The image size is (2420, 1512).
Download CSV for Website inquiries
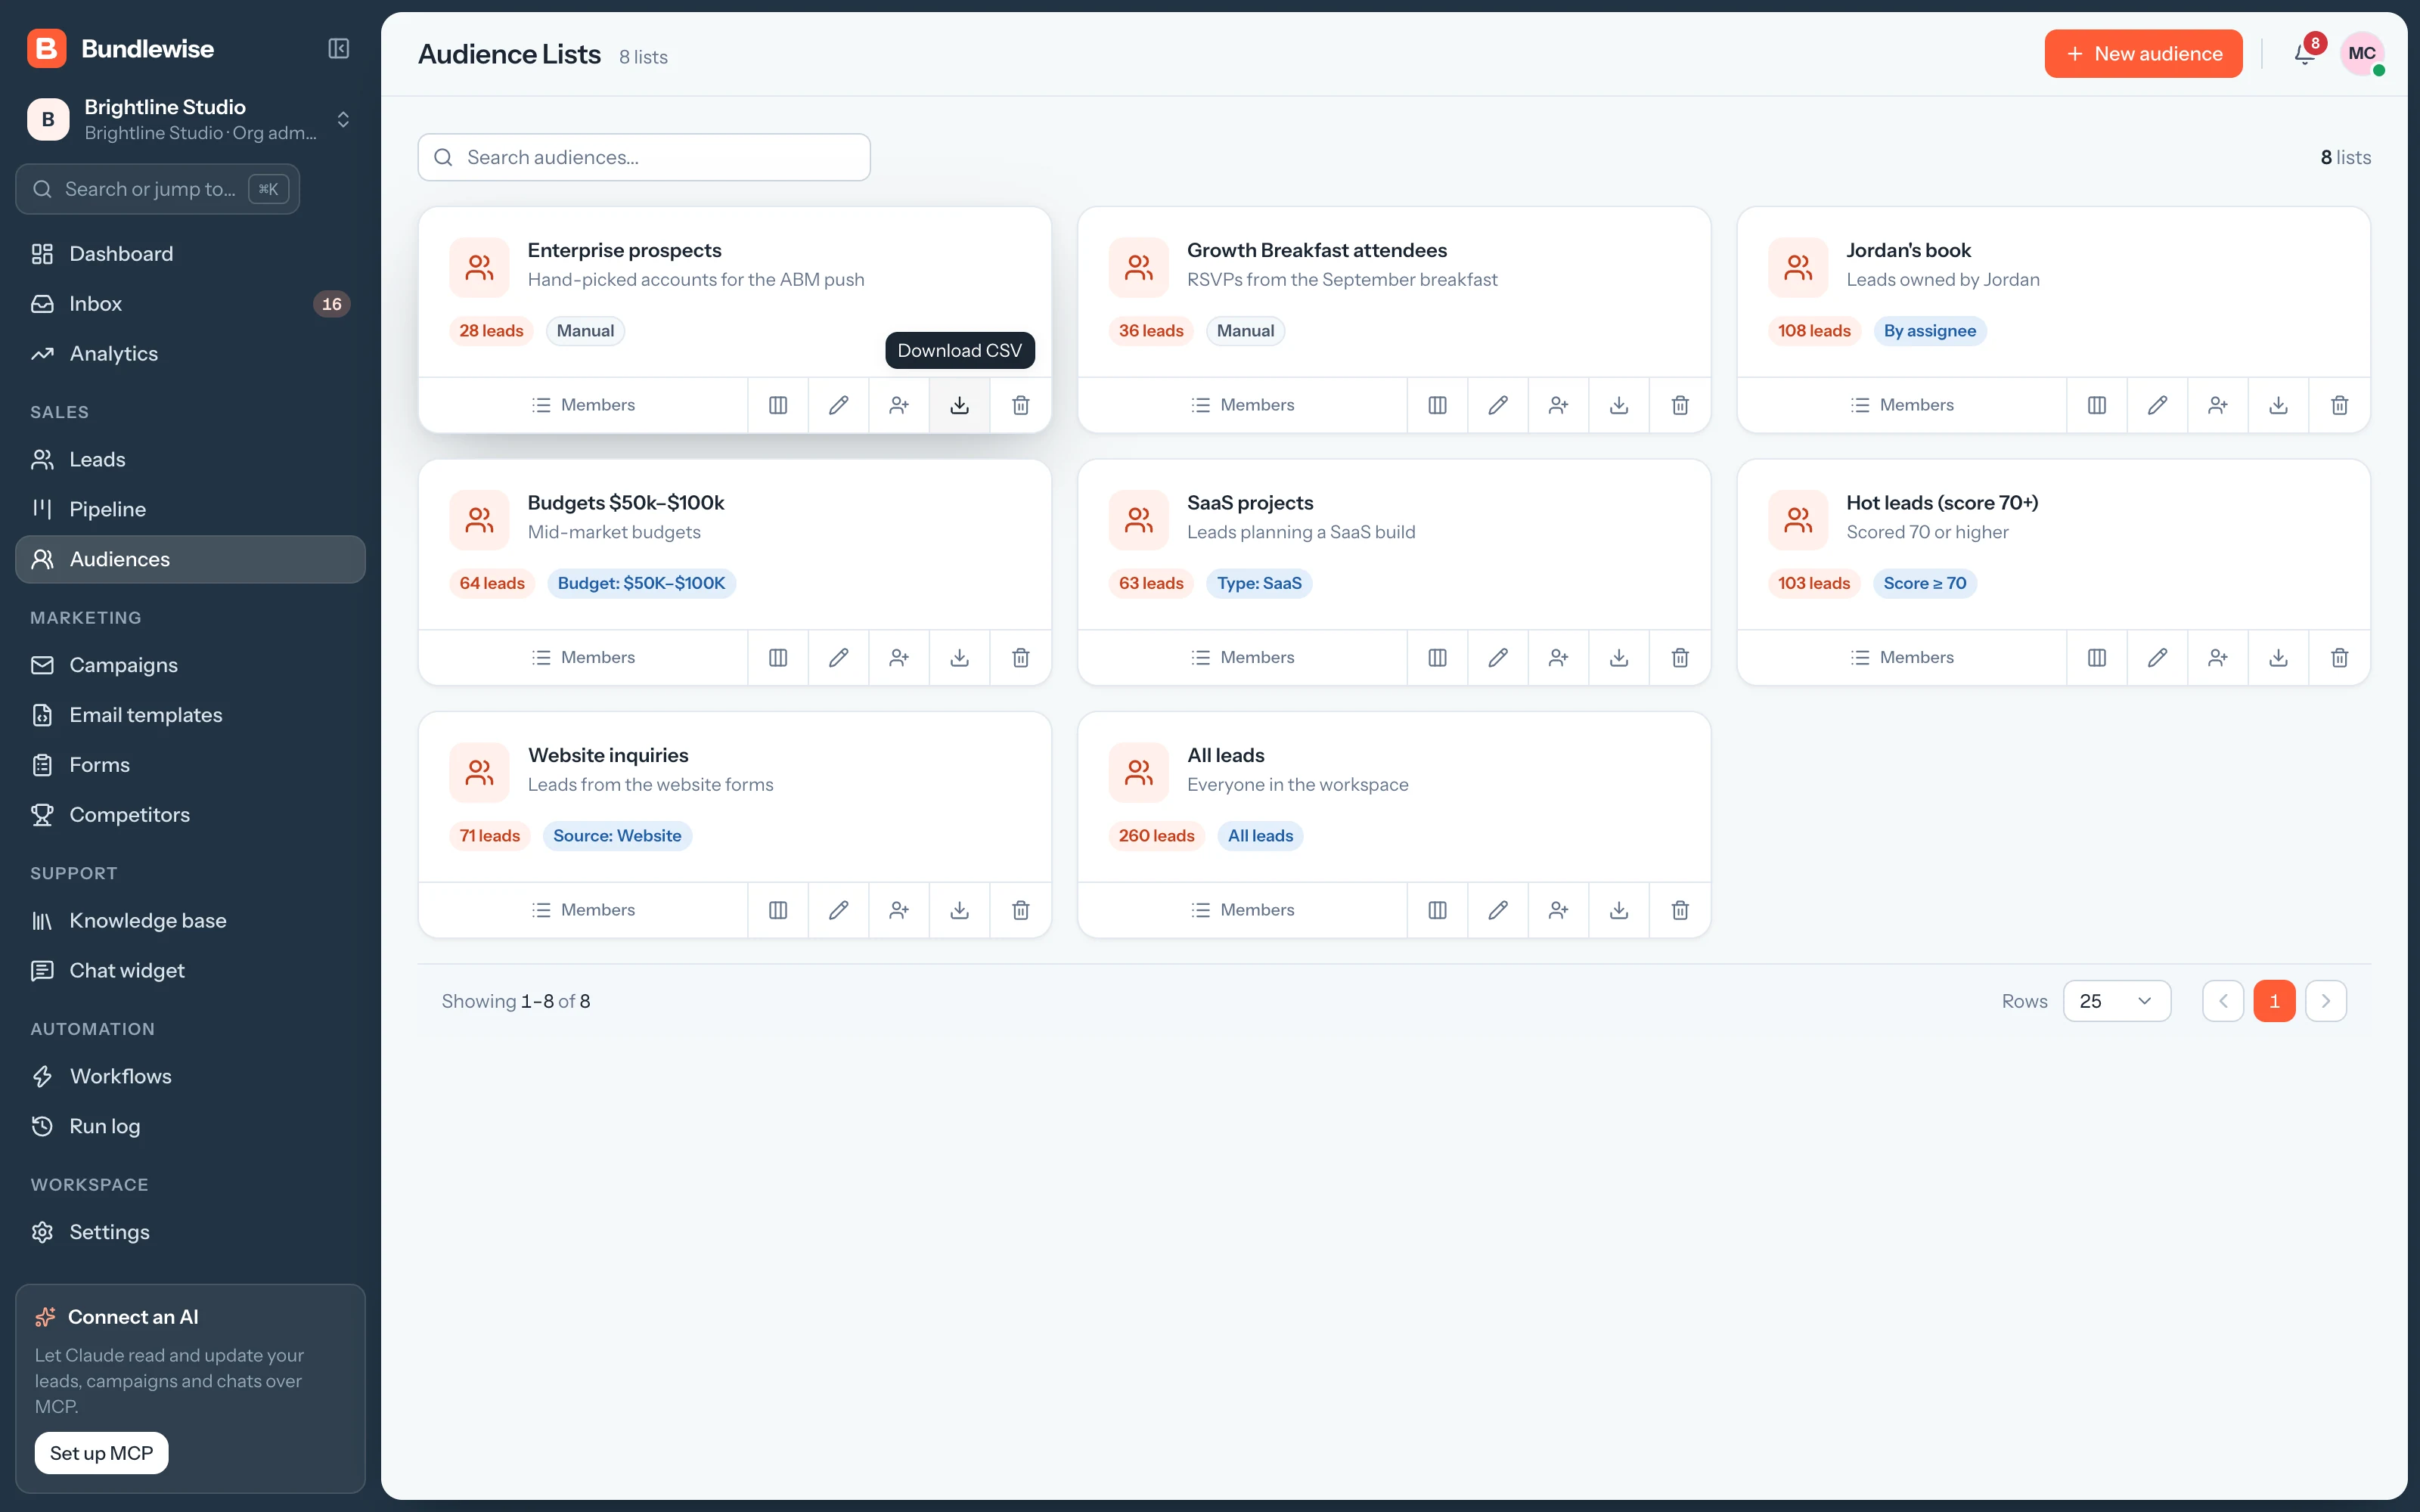click(x=959, y=910)
